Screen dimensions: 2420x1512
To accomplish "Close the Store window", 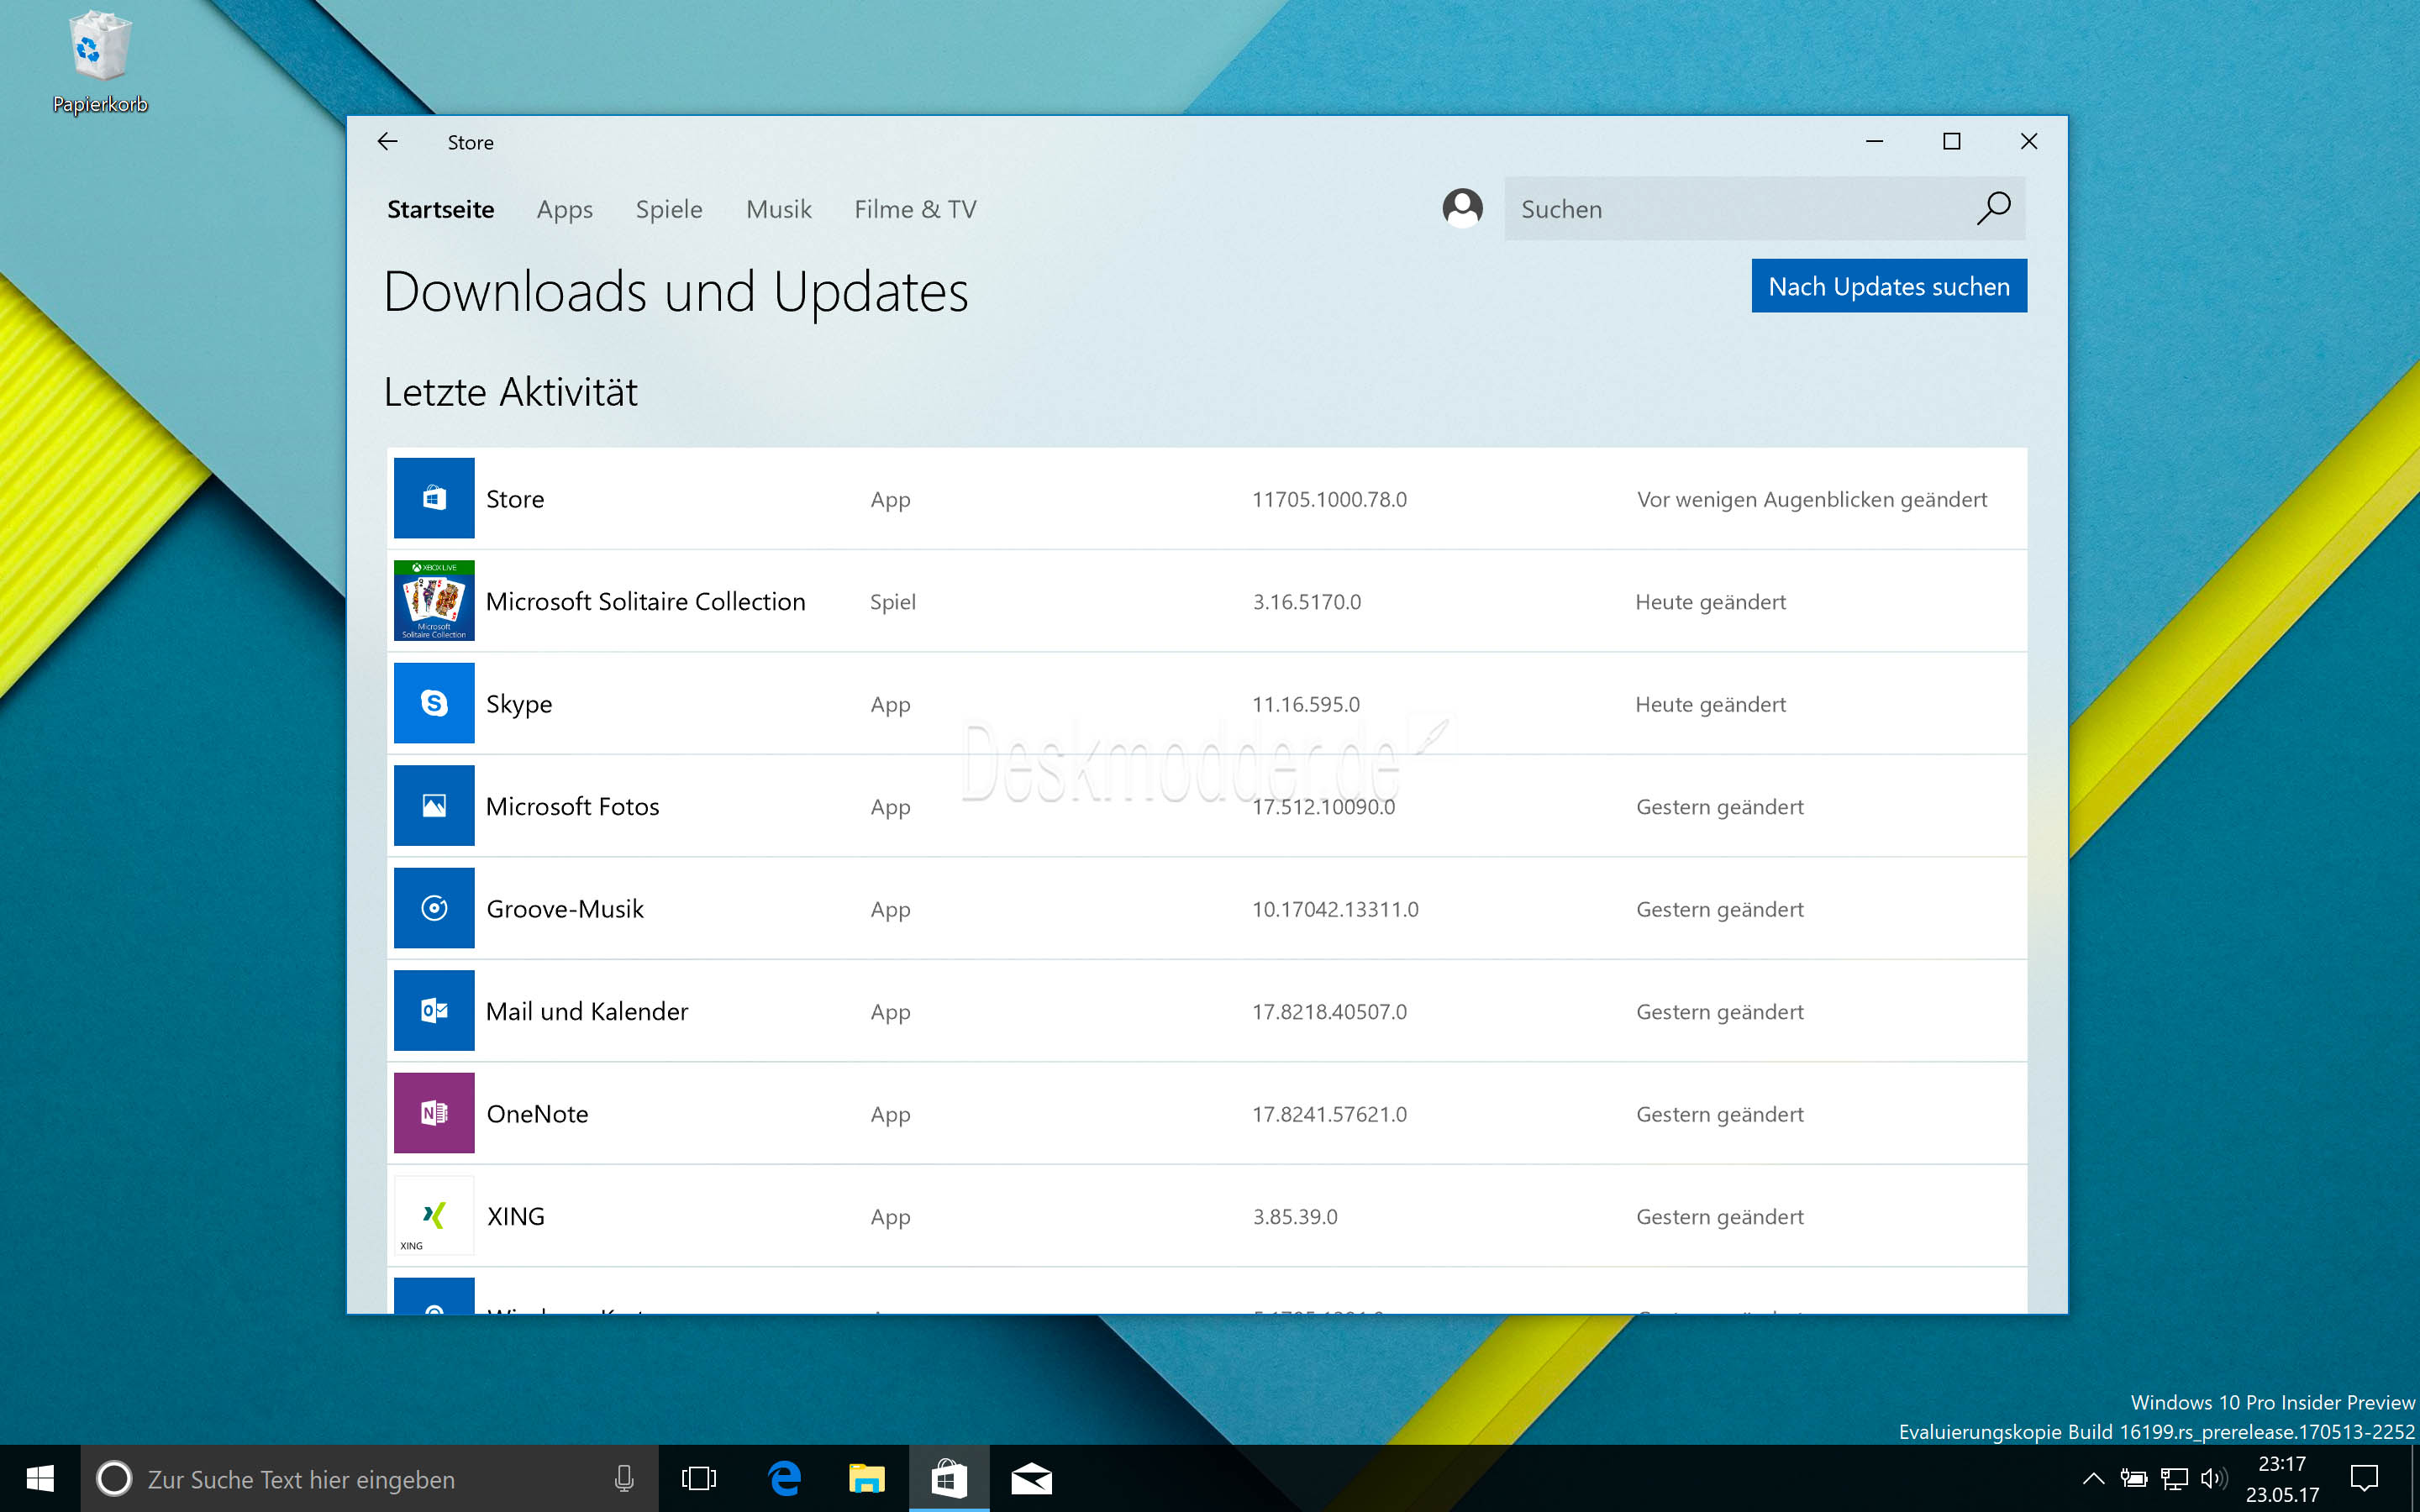I will 2029,141.
